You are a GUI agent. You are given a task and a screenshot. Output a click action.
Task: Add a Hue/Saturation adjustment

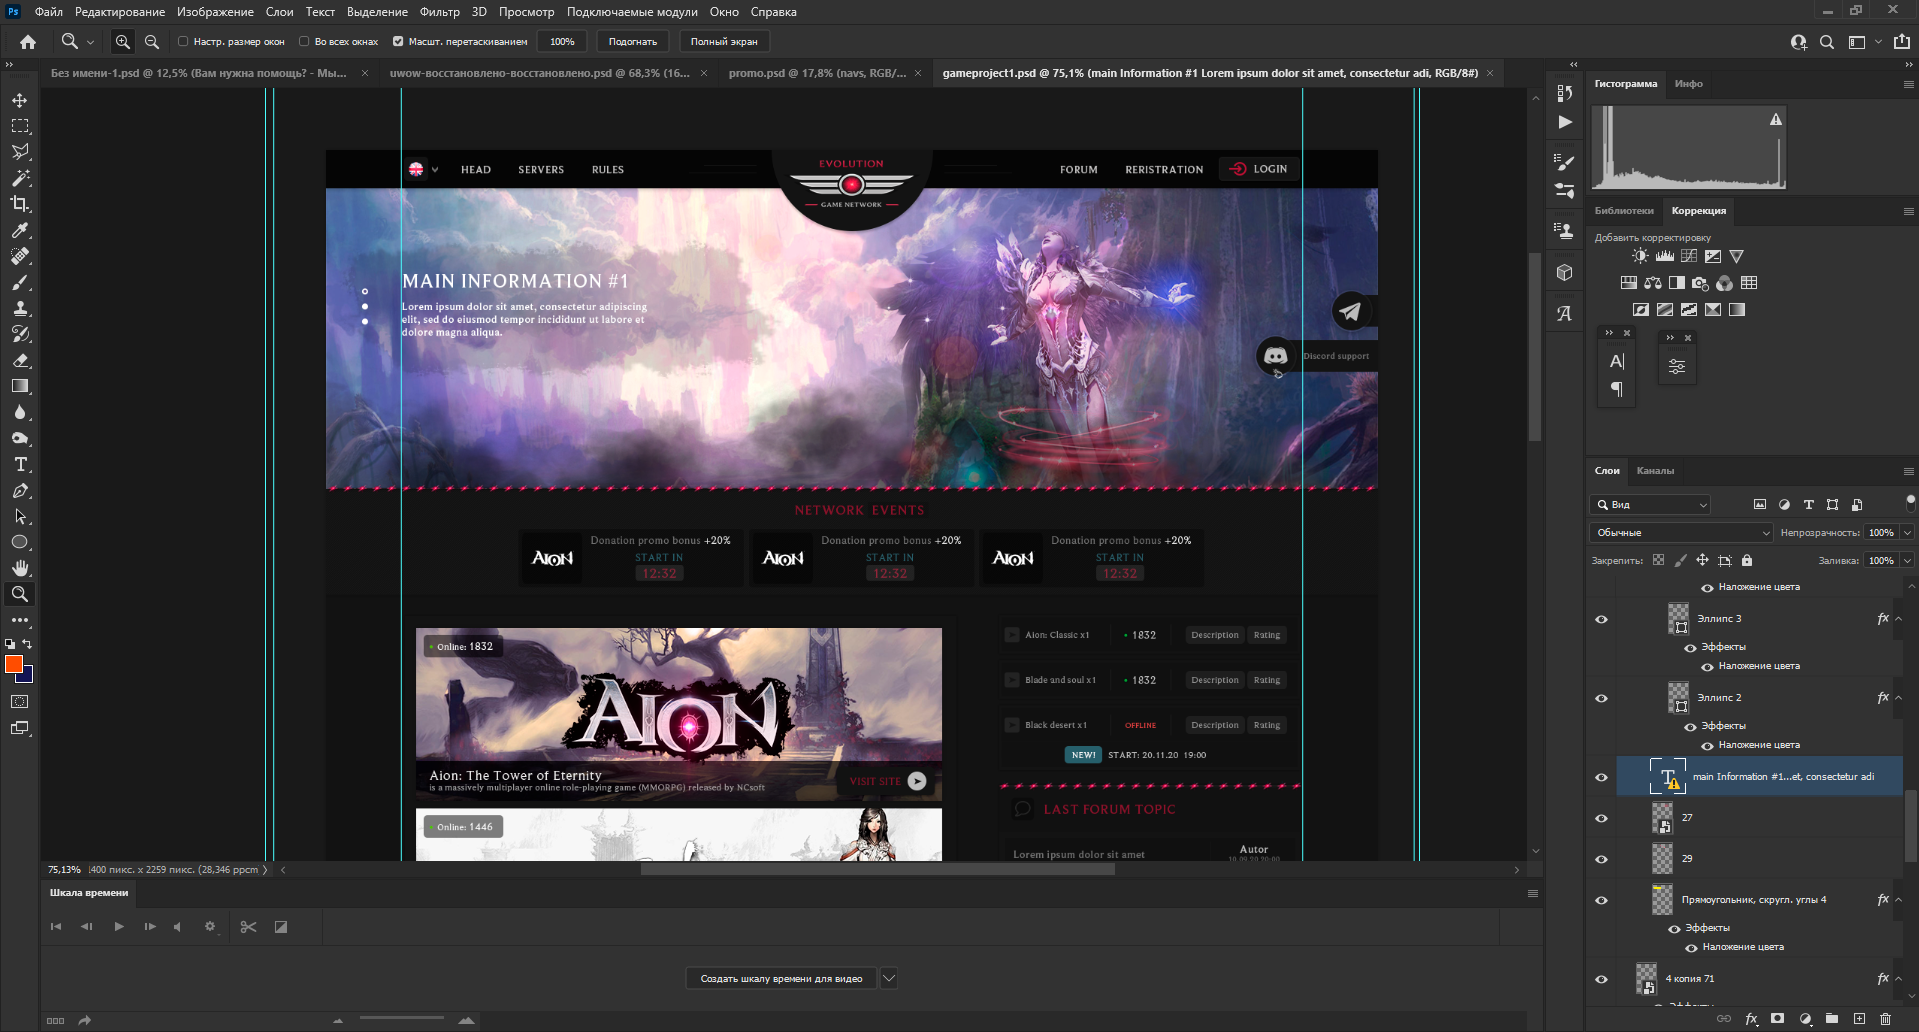point(1629,283)
